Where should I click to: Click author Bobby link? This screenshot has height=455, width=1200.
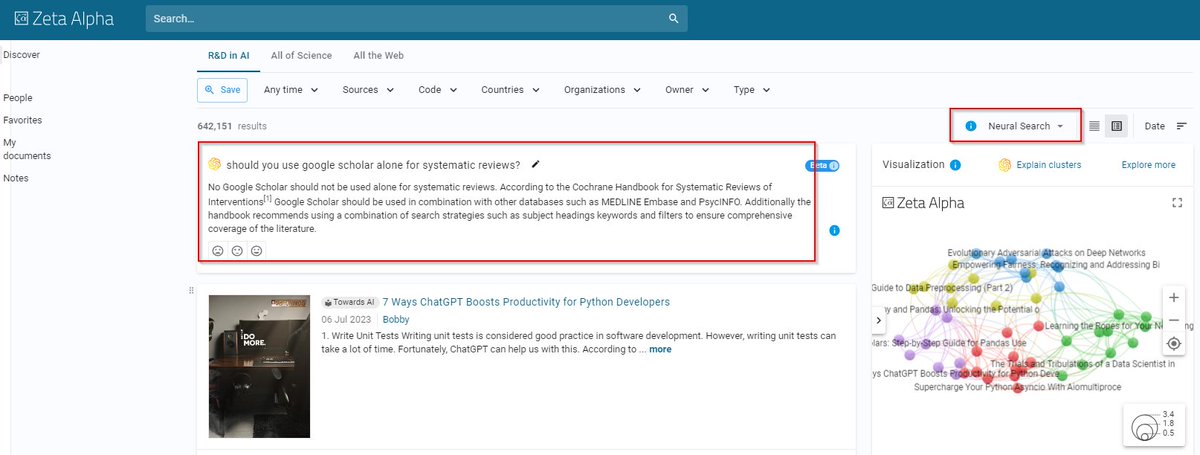click(396, 319)
